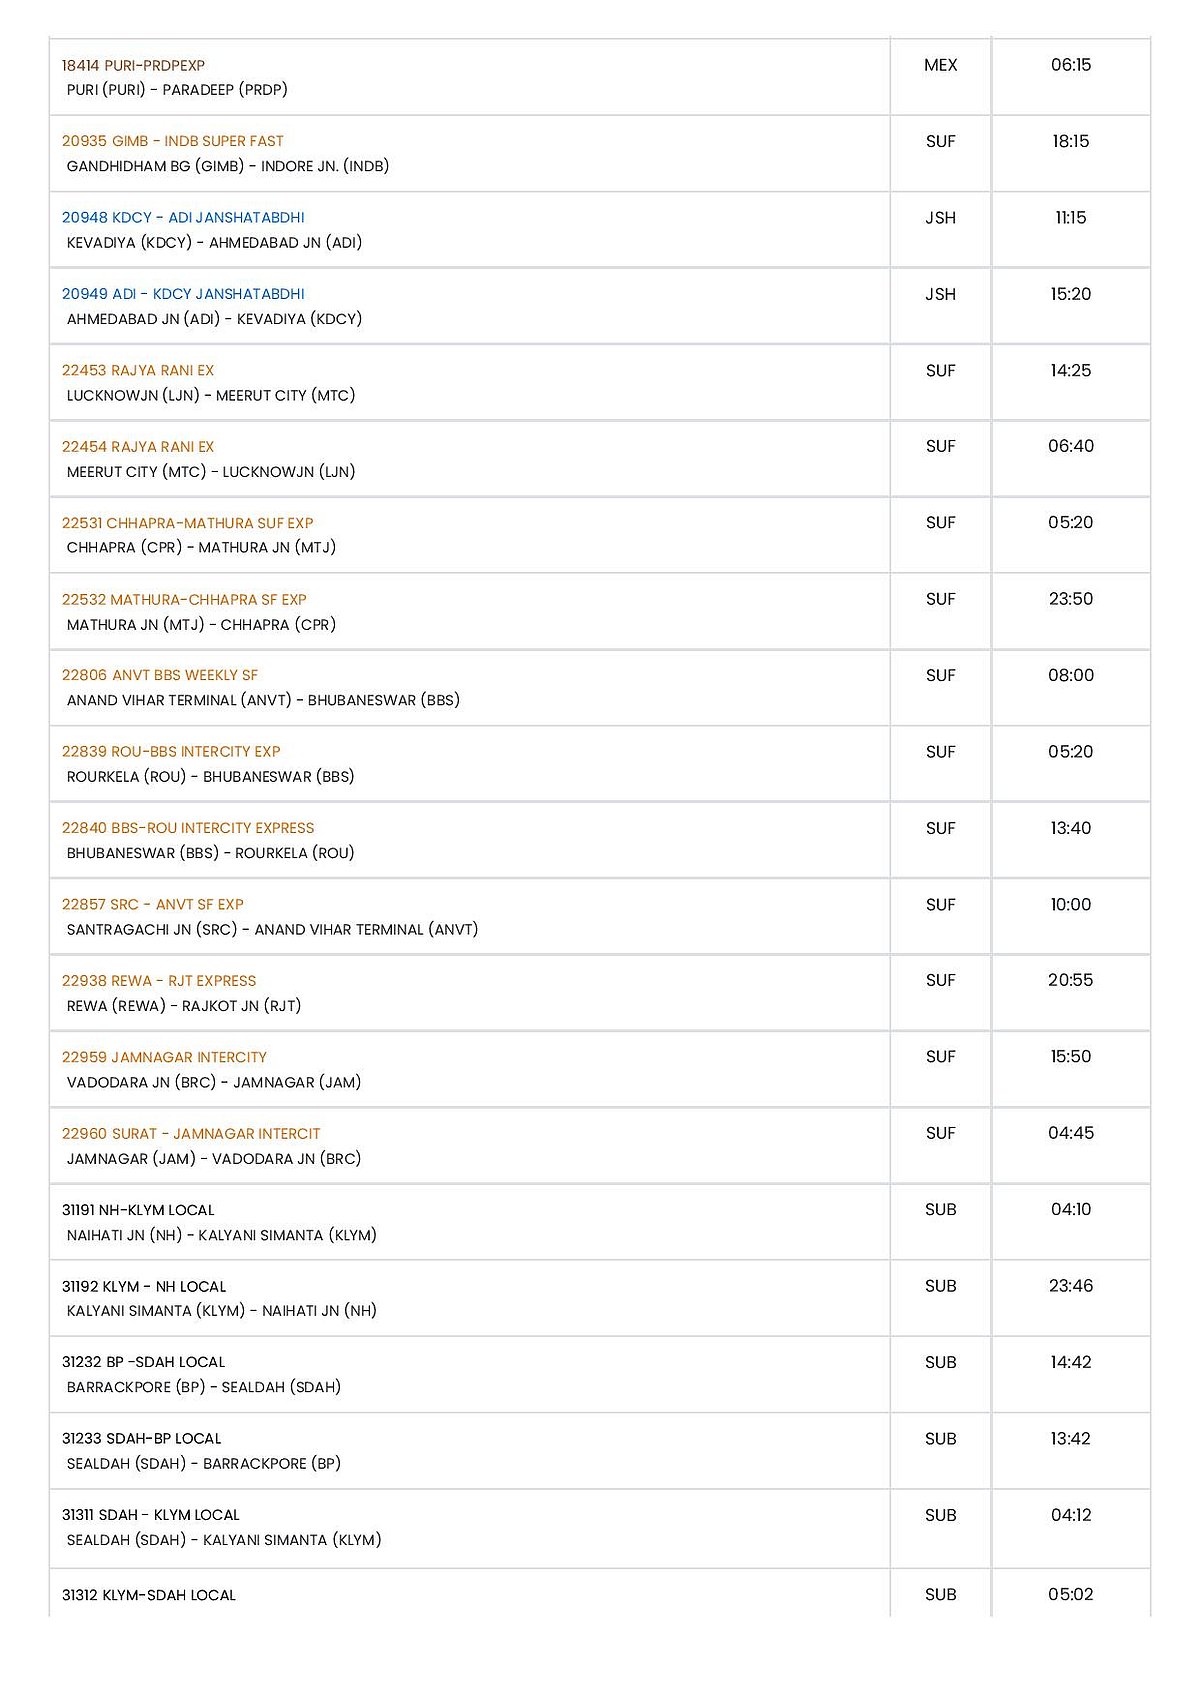Click the 22454 RAJYA RANI EX link
This screenshot has height=1697, width=1200.
pyautogui.click(x=138, y=447)
